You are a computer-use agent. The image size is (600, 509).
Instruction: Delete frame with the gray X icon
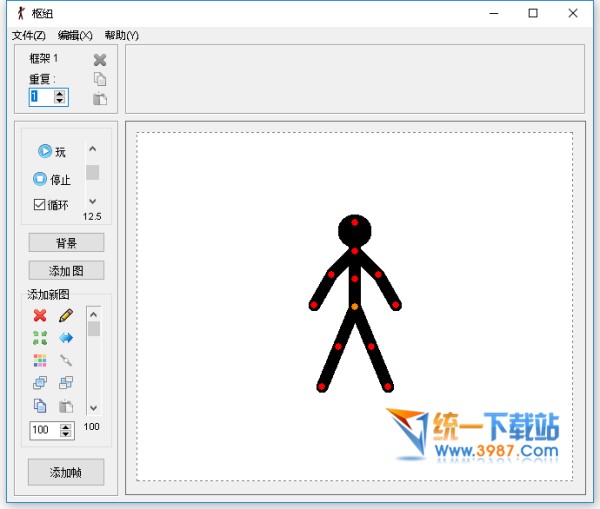tap(100, 60)
